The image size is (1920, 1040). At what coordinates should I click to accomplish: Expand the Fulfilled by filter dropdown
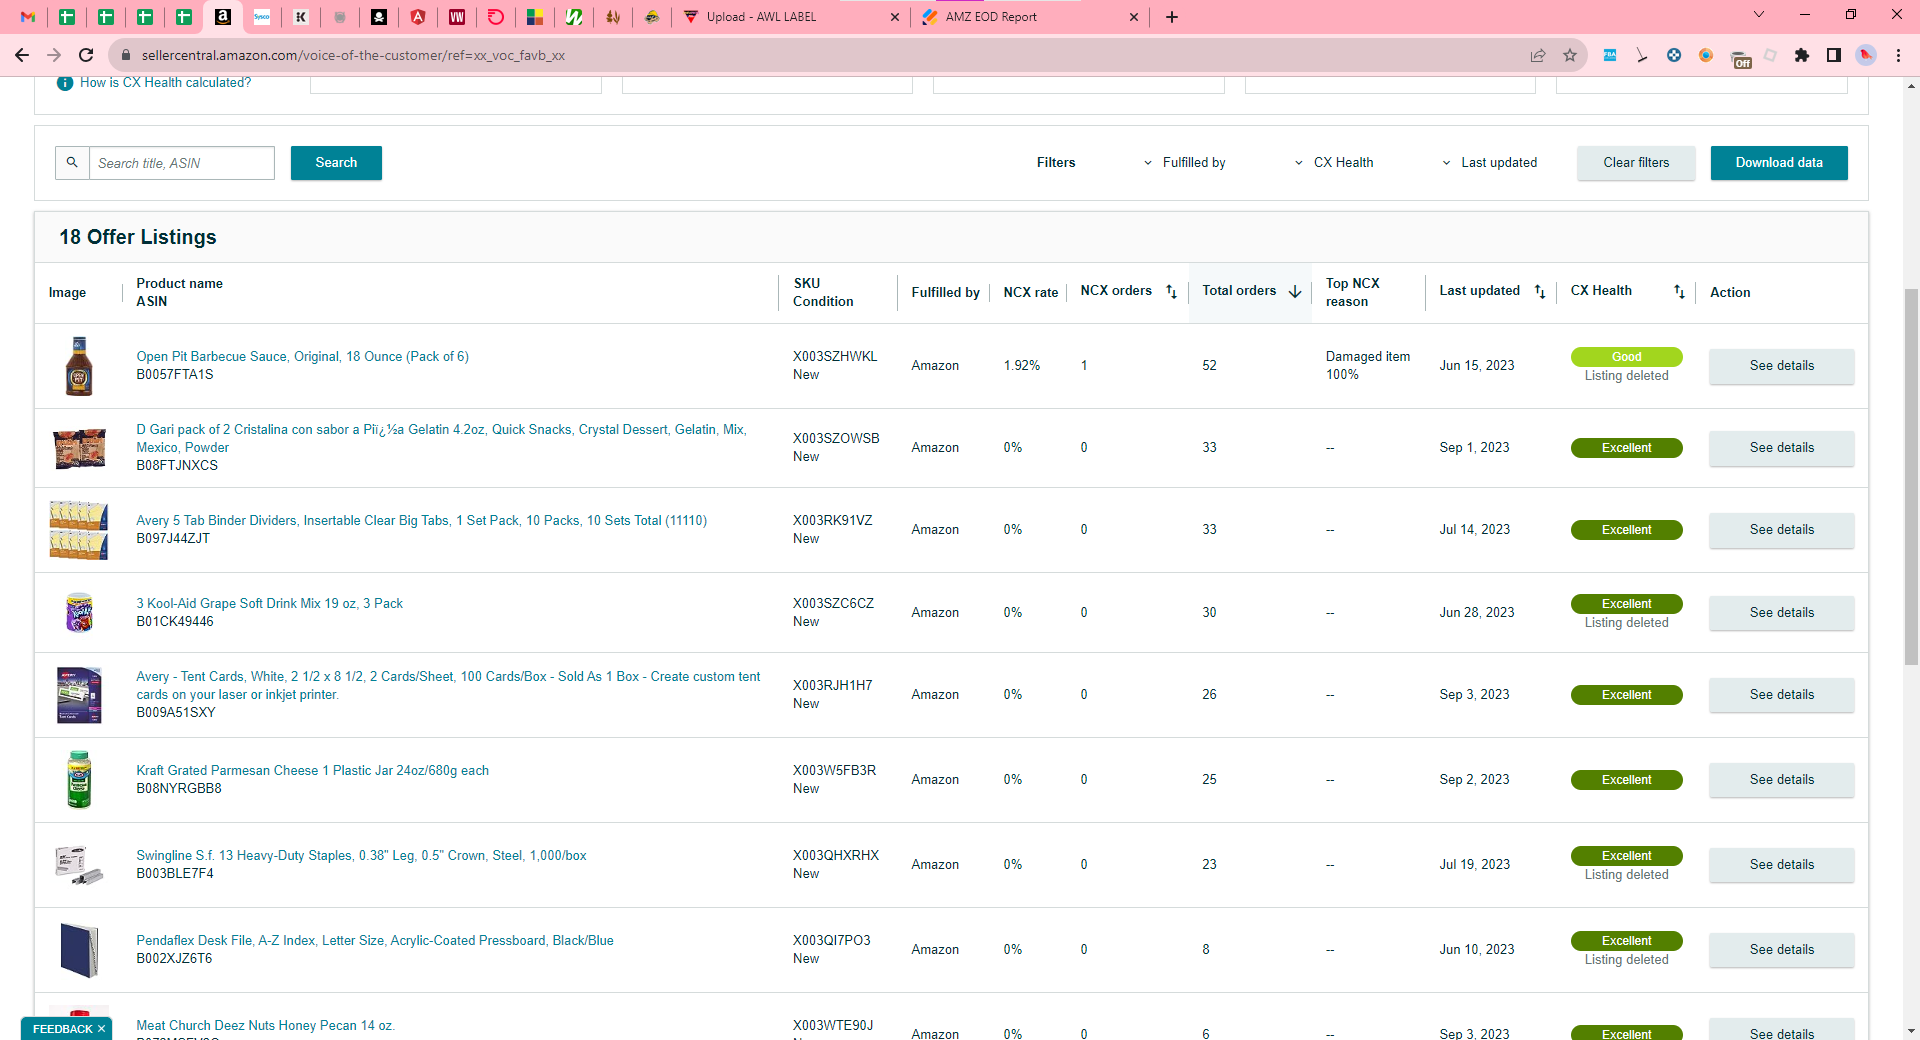pos(1184,163)
